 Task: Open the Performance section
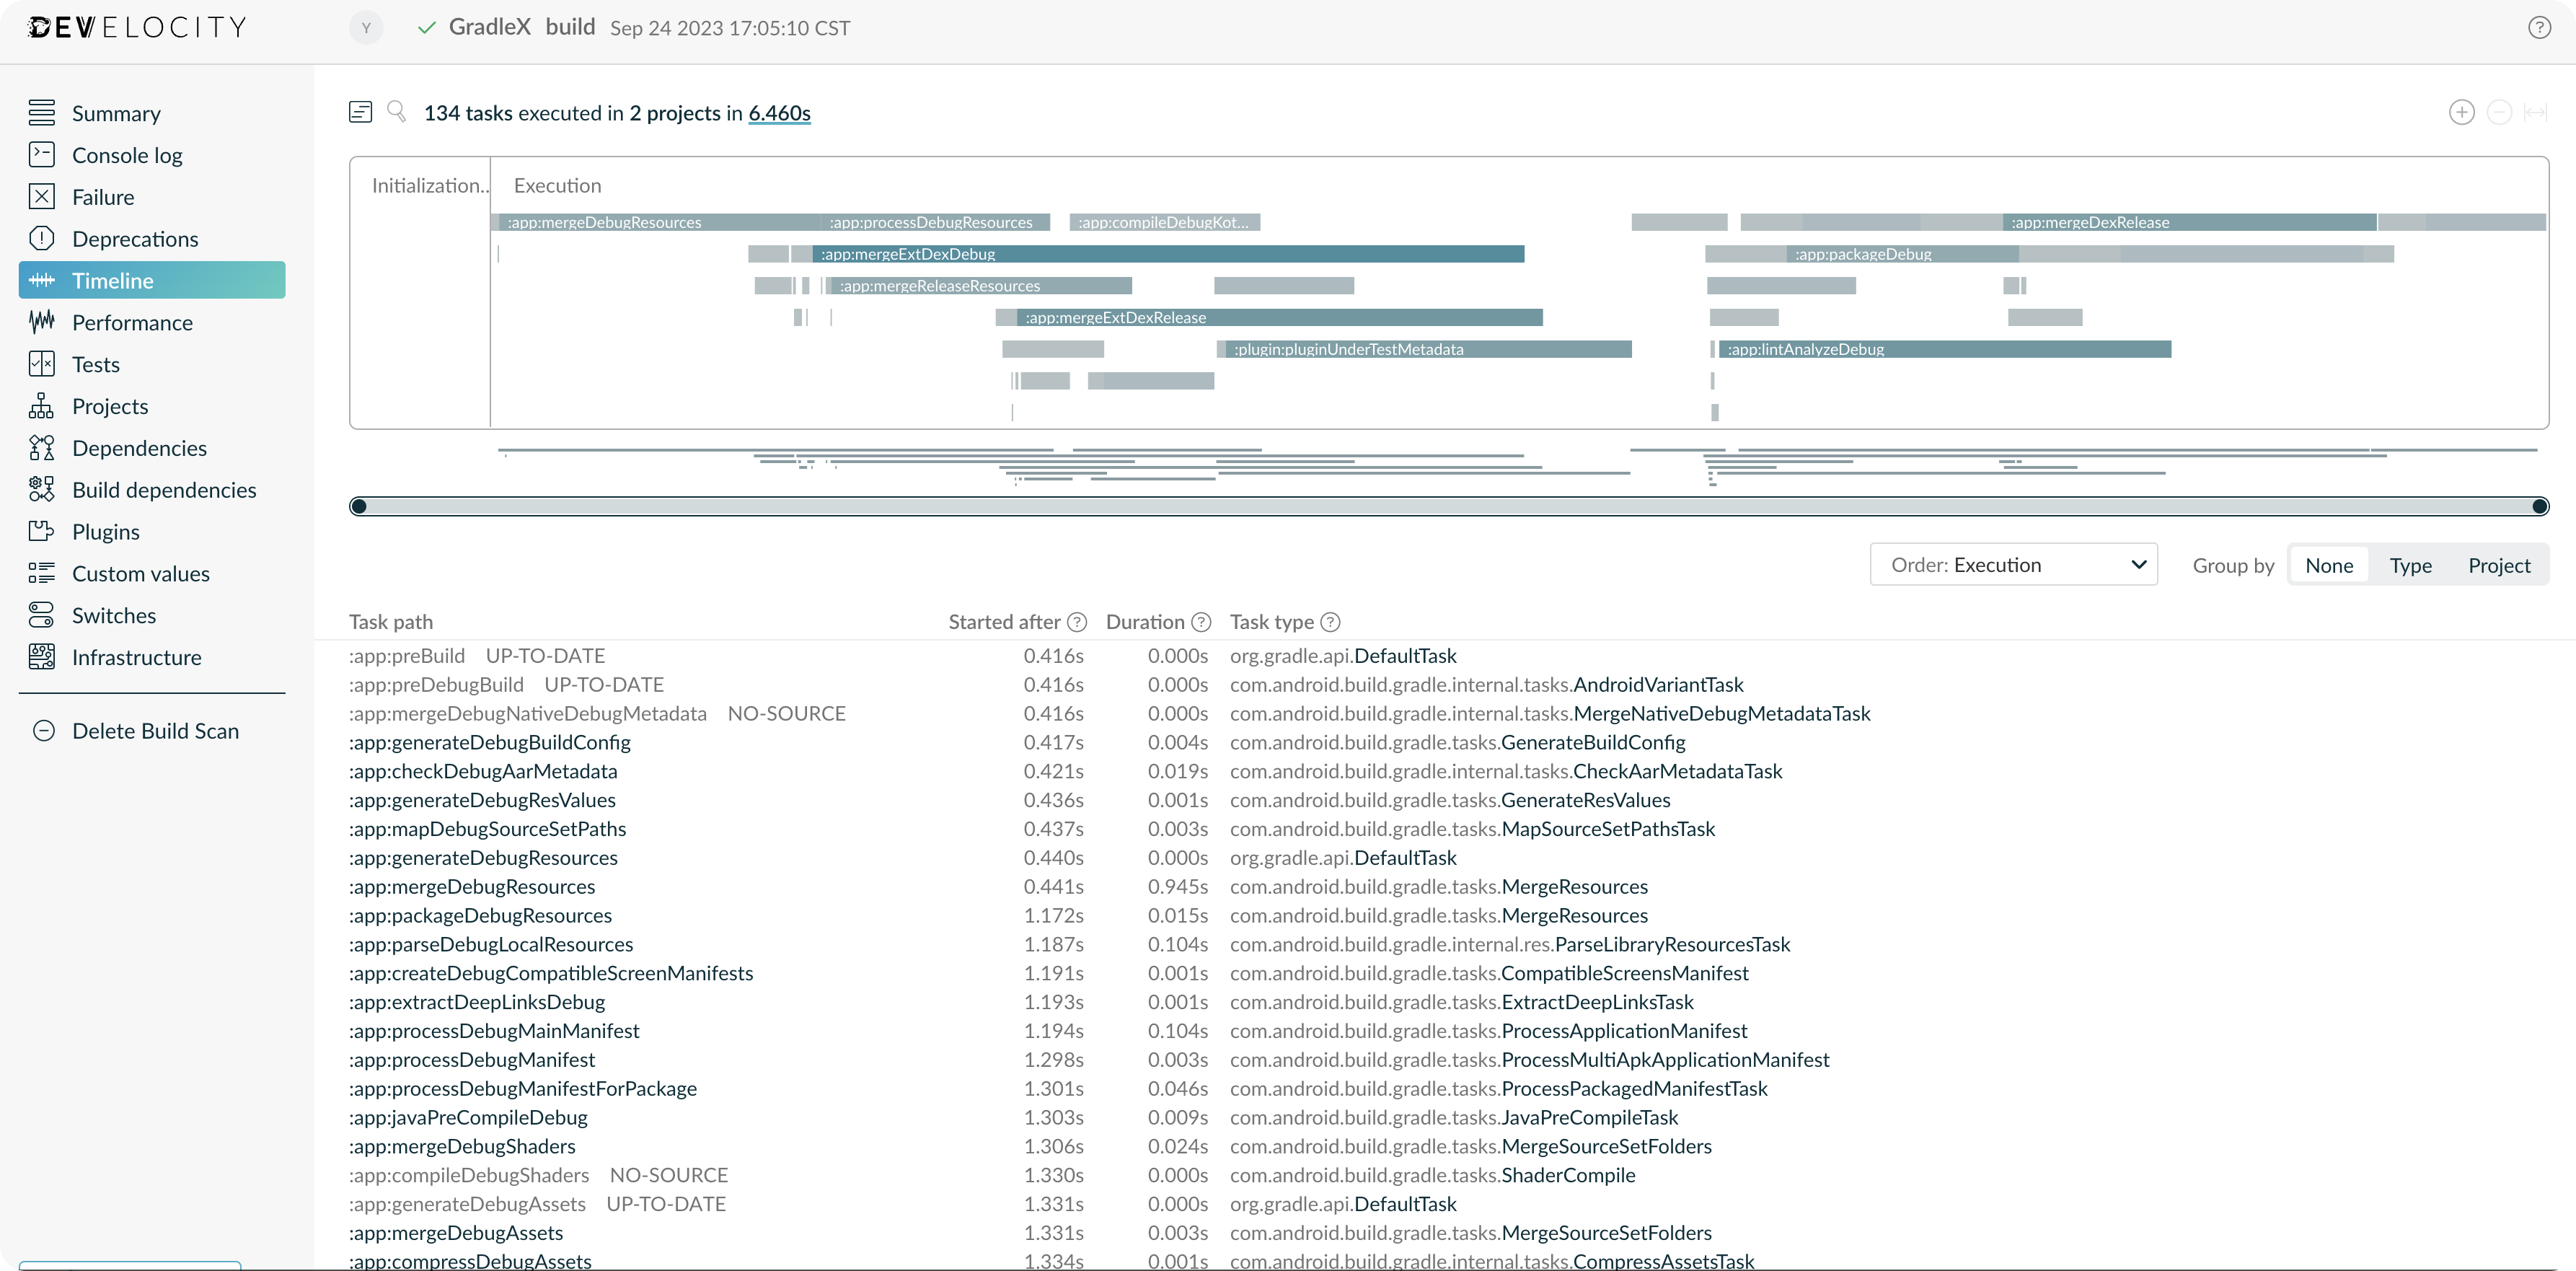click(x=132, y=322)
